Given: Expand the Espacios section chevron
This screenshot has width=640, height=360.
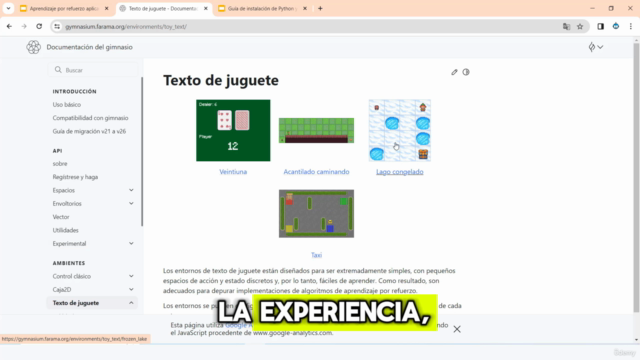Looking at the screenshot, I should click(x=131, y=190).
